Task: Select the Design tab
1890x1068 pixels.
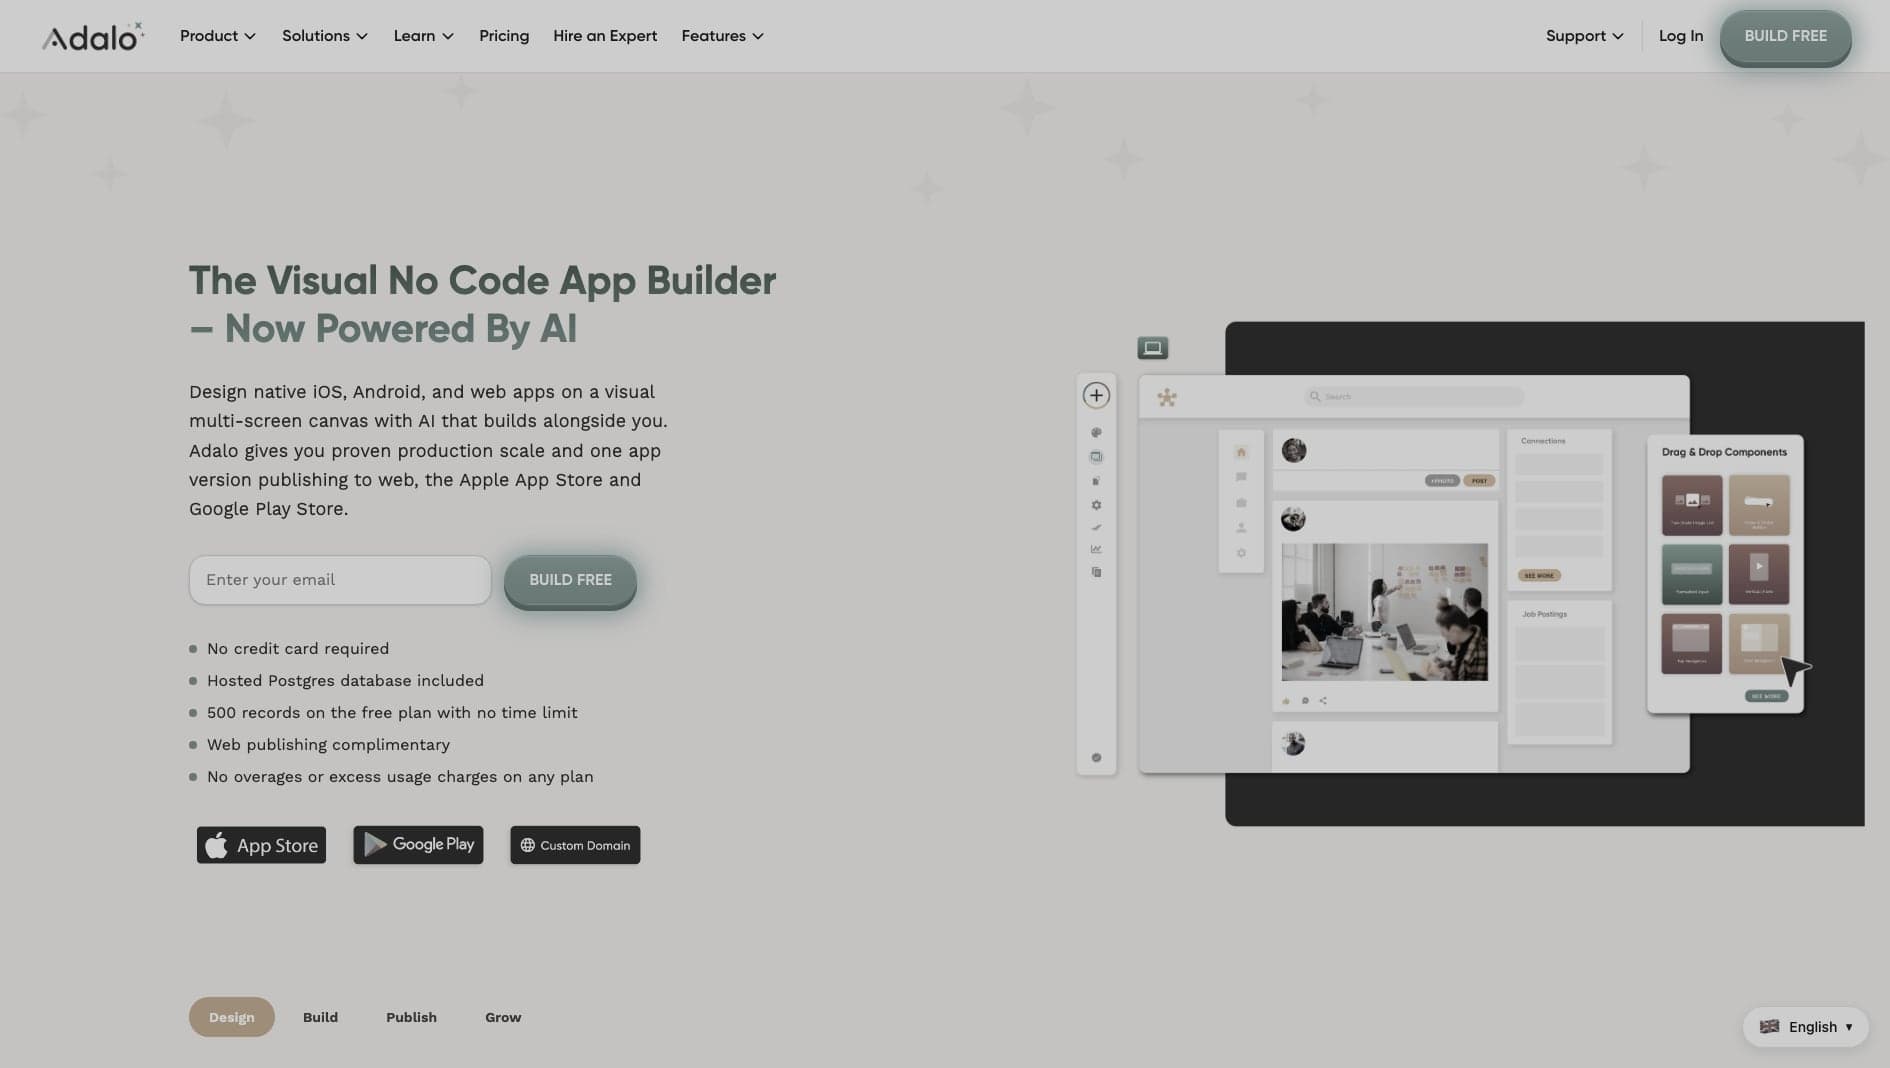Action: tap(232, 1017)
